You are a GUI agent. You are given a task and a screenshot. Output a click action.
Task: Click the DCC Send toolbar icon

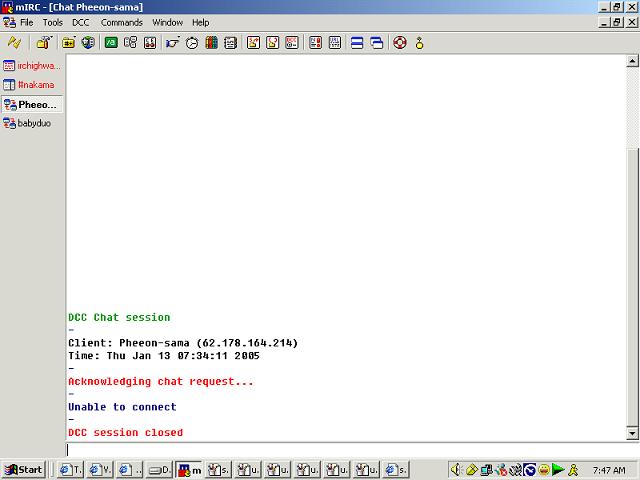click(x=253, y=42)
